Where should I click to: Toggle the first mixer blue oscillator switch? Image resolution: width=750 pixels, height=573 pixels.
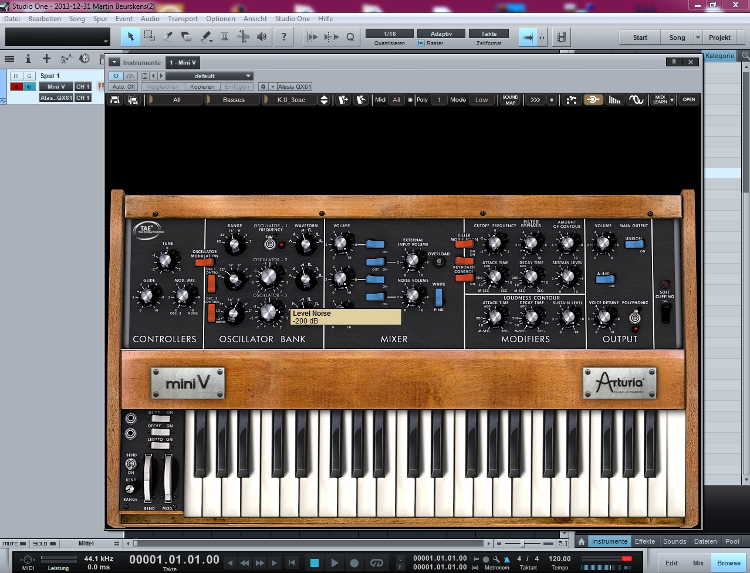[375, 244]
